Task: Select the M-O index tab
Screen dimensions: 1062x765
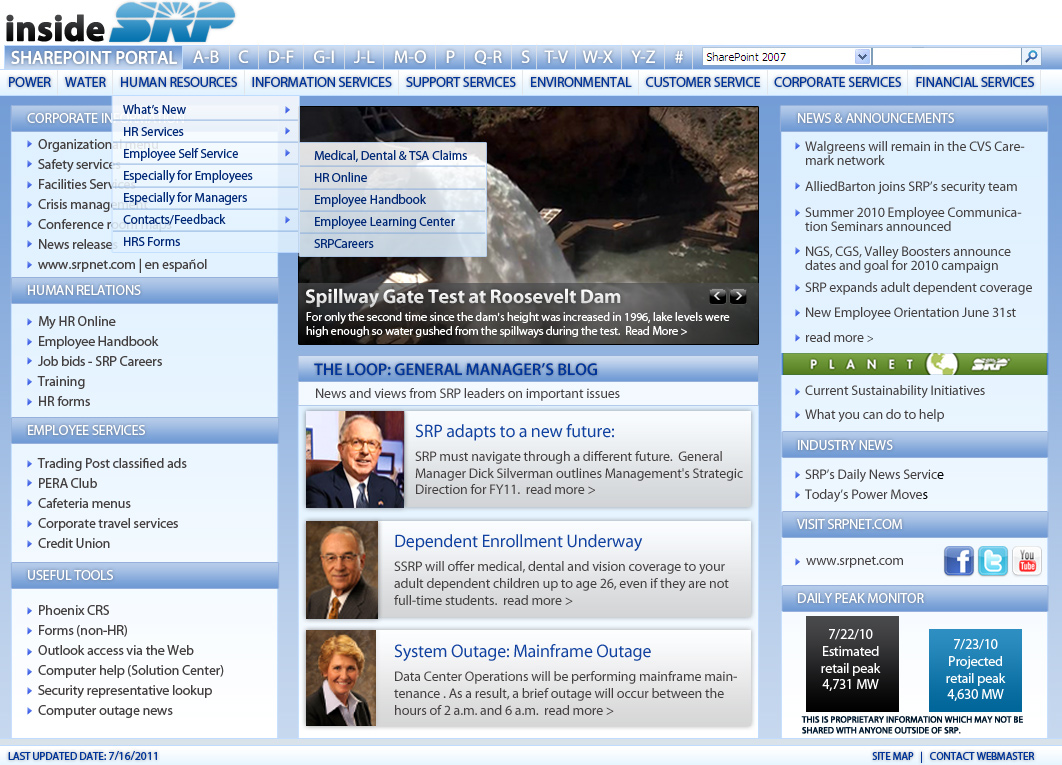Action: click(410, 58)
